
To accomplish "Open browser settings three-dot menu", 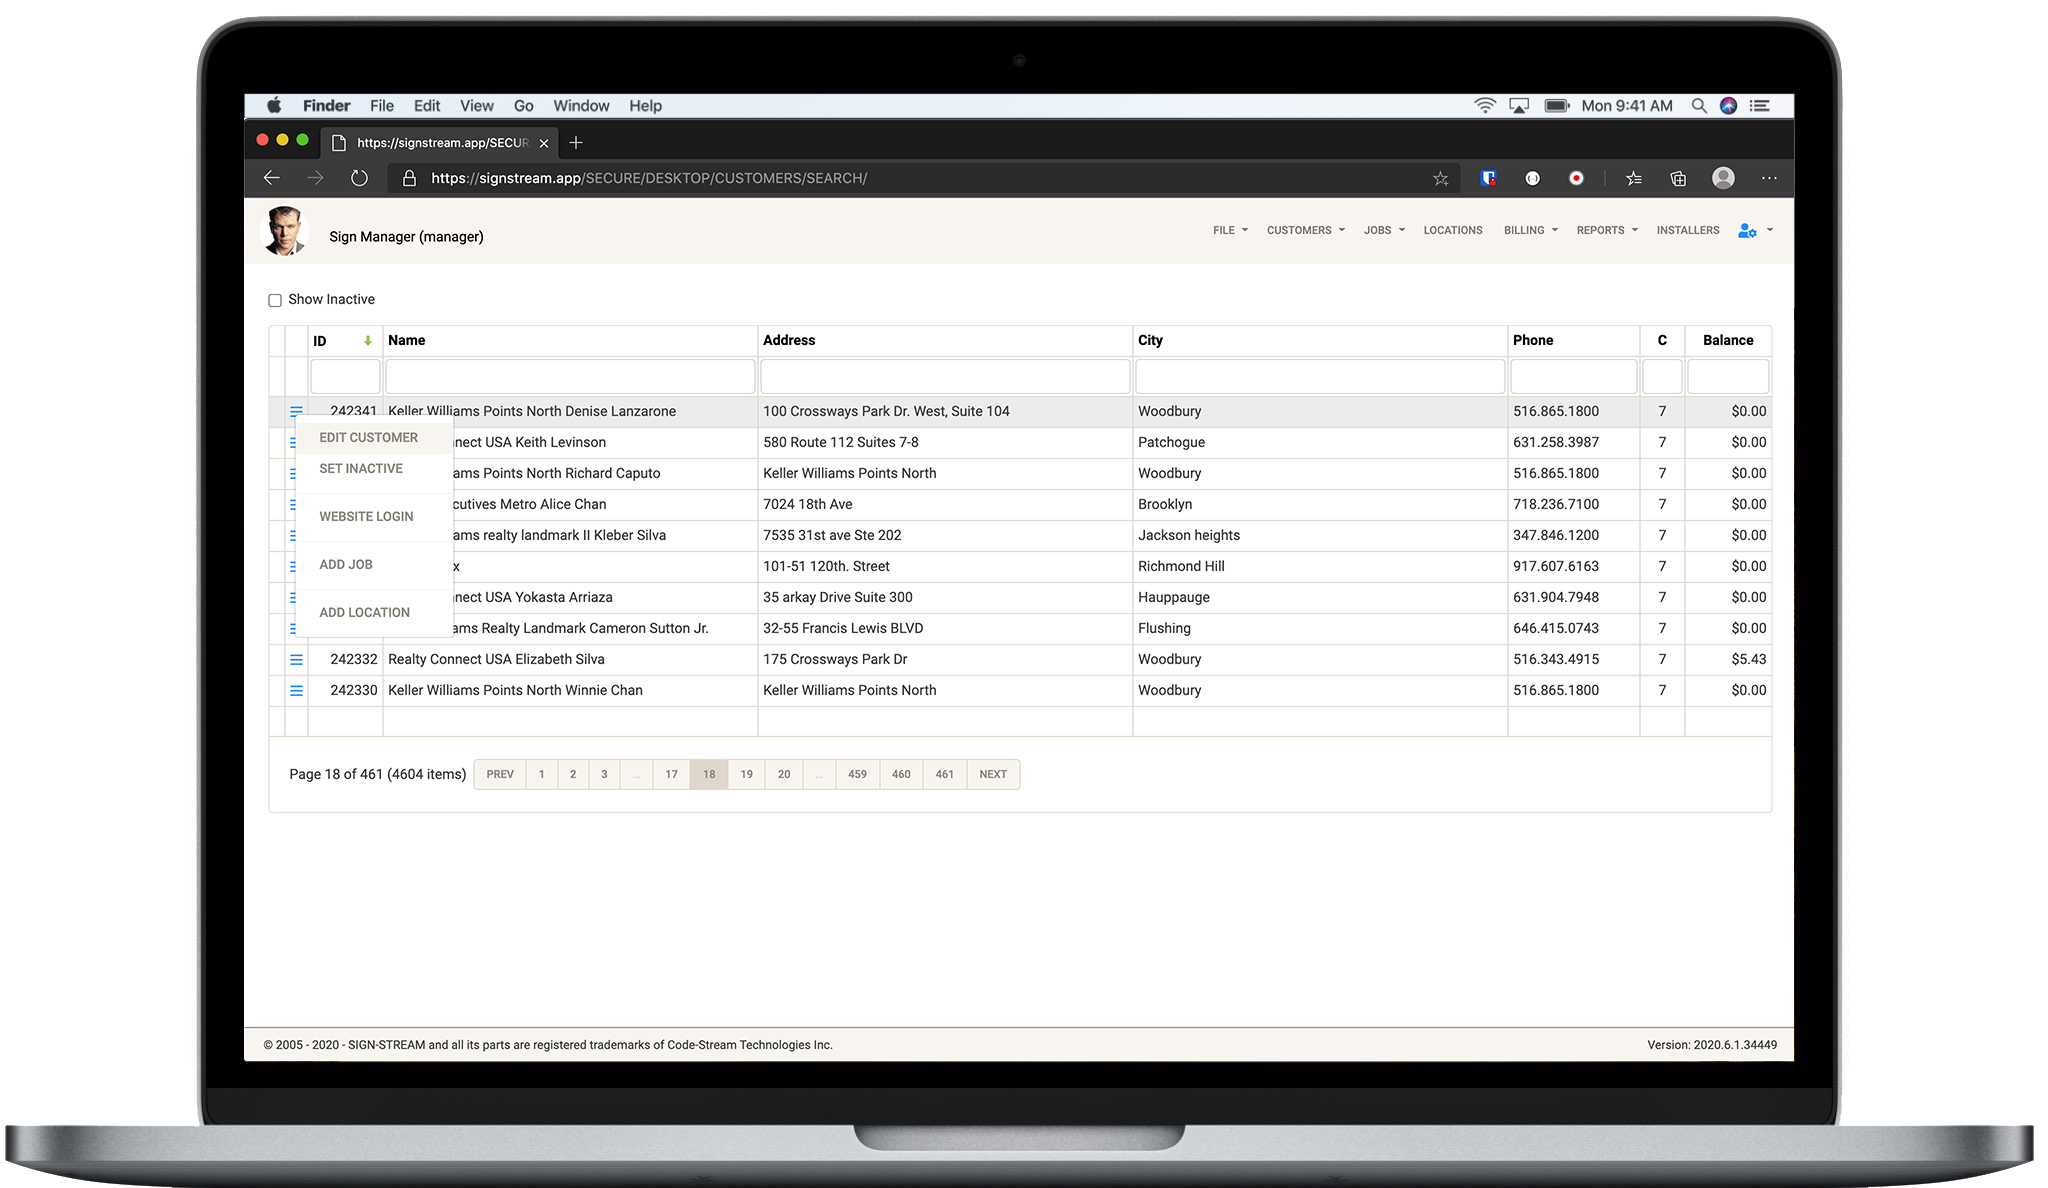I will pos(1769,178).
